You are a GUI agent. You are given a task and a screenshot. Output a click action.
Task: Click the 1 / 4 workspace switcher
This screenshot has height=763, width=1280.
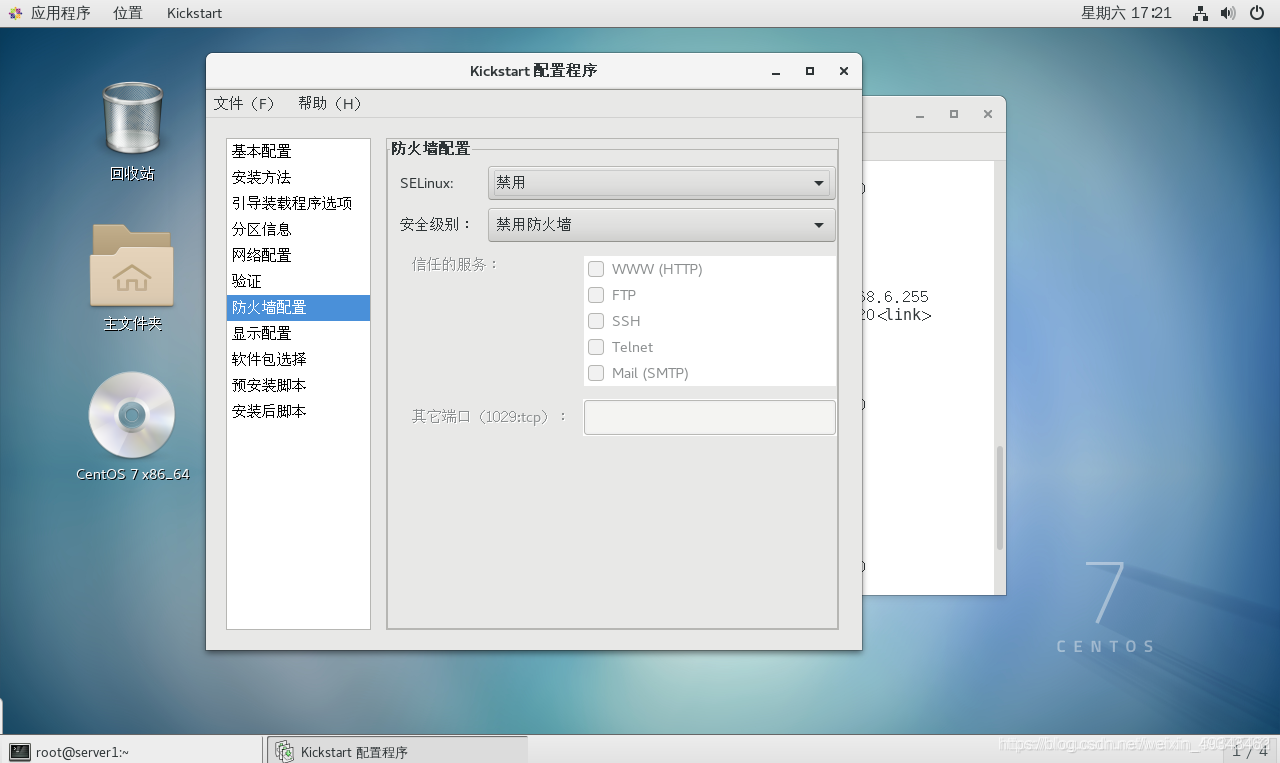click(1250, 752)
